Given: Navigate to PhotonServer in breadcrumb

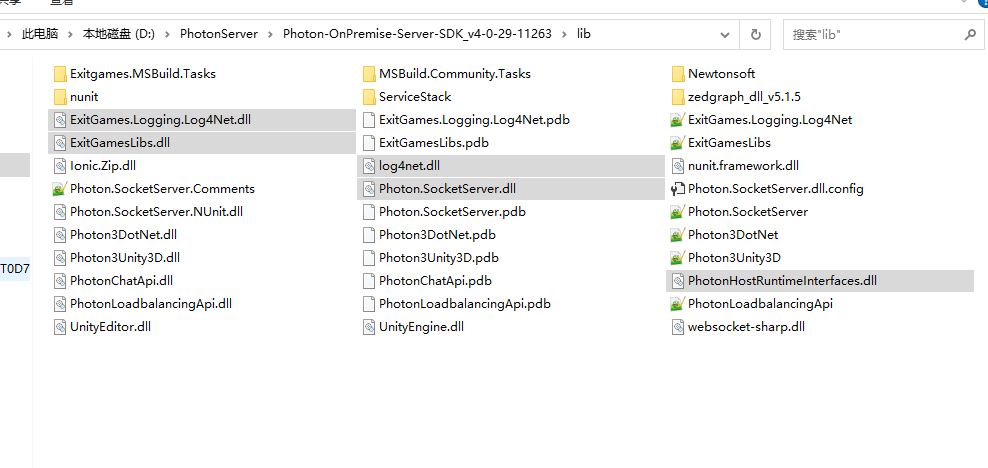Looking at the screenshot, I should tap(219, 35).
